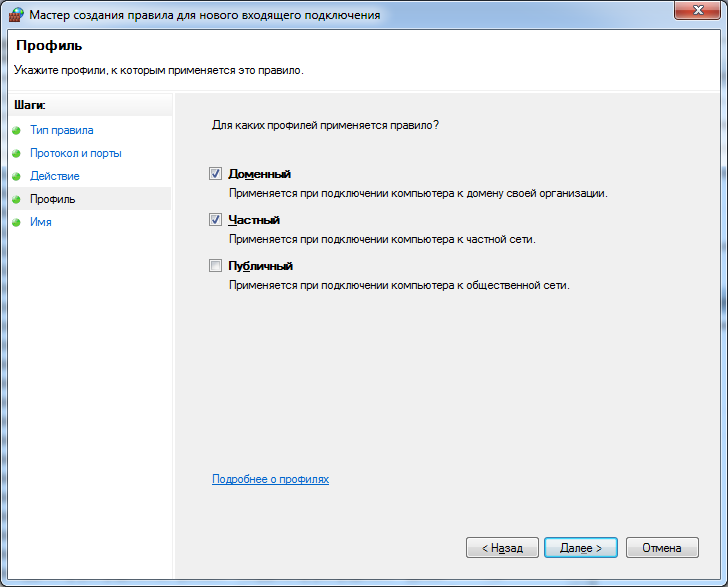728x587 pixels.
Task: Open the Протокол и порты step label
Action: click(x=76, y=153)
